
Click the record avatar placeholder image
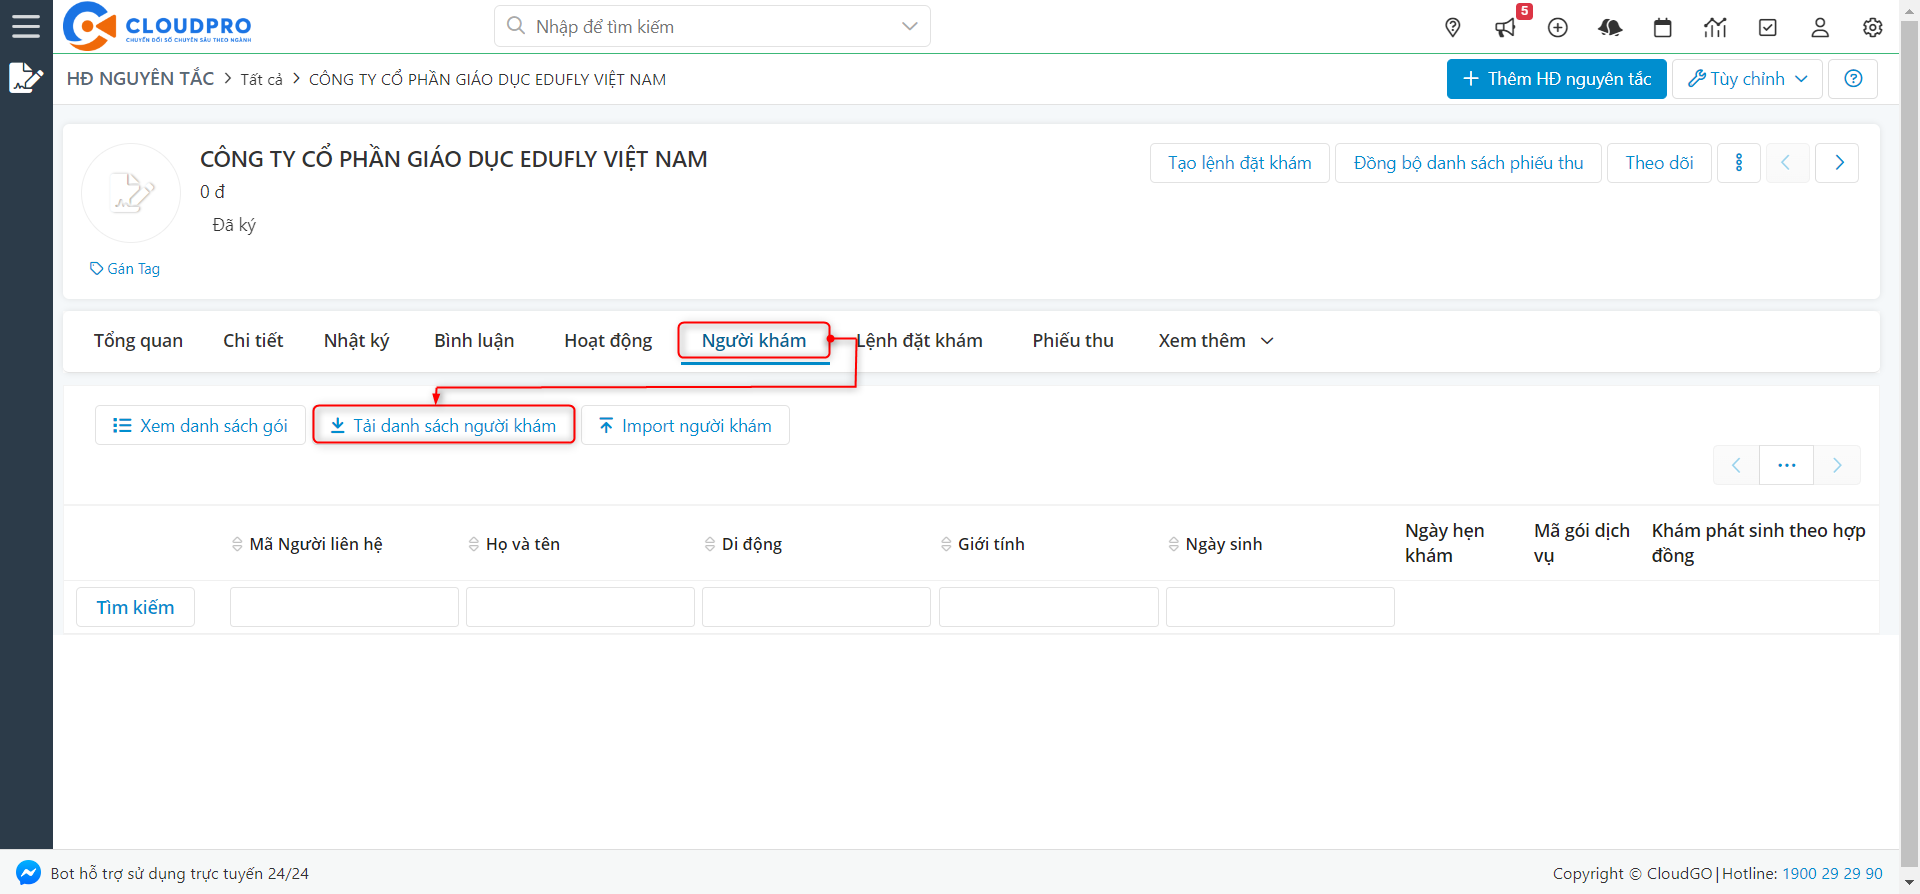pyautogui.click(x=131, y=193)
